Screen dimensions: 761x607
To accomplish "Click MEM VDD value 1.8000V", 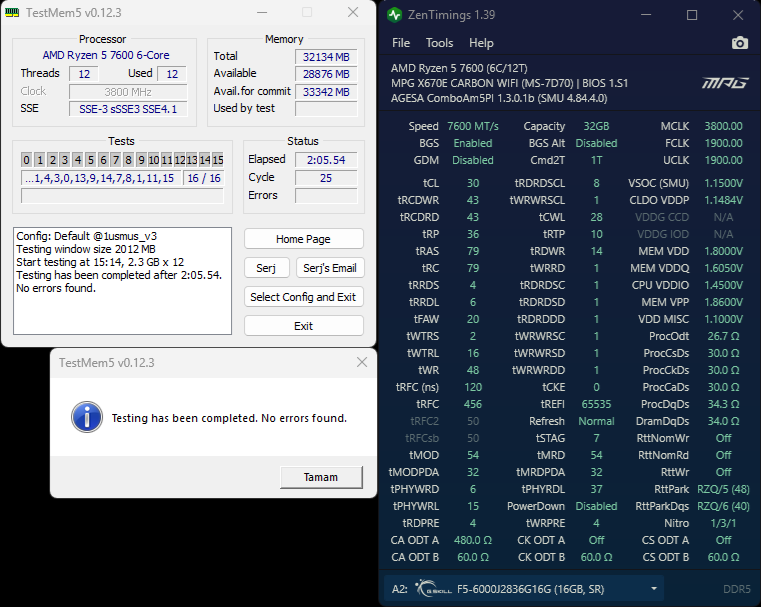I will coord(723,251).
